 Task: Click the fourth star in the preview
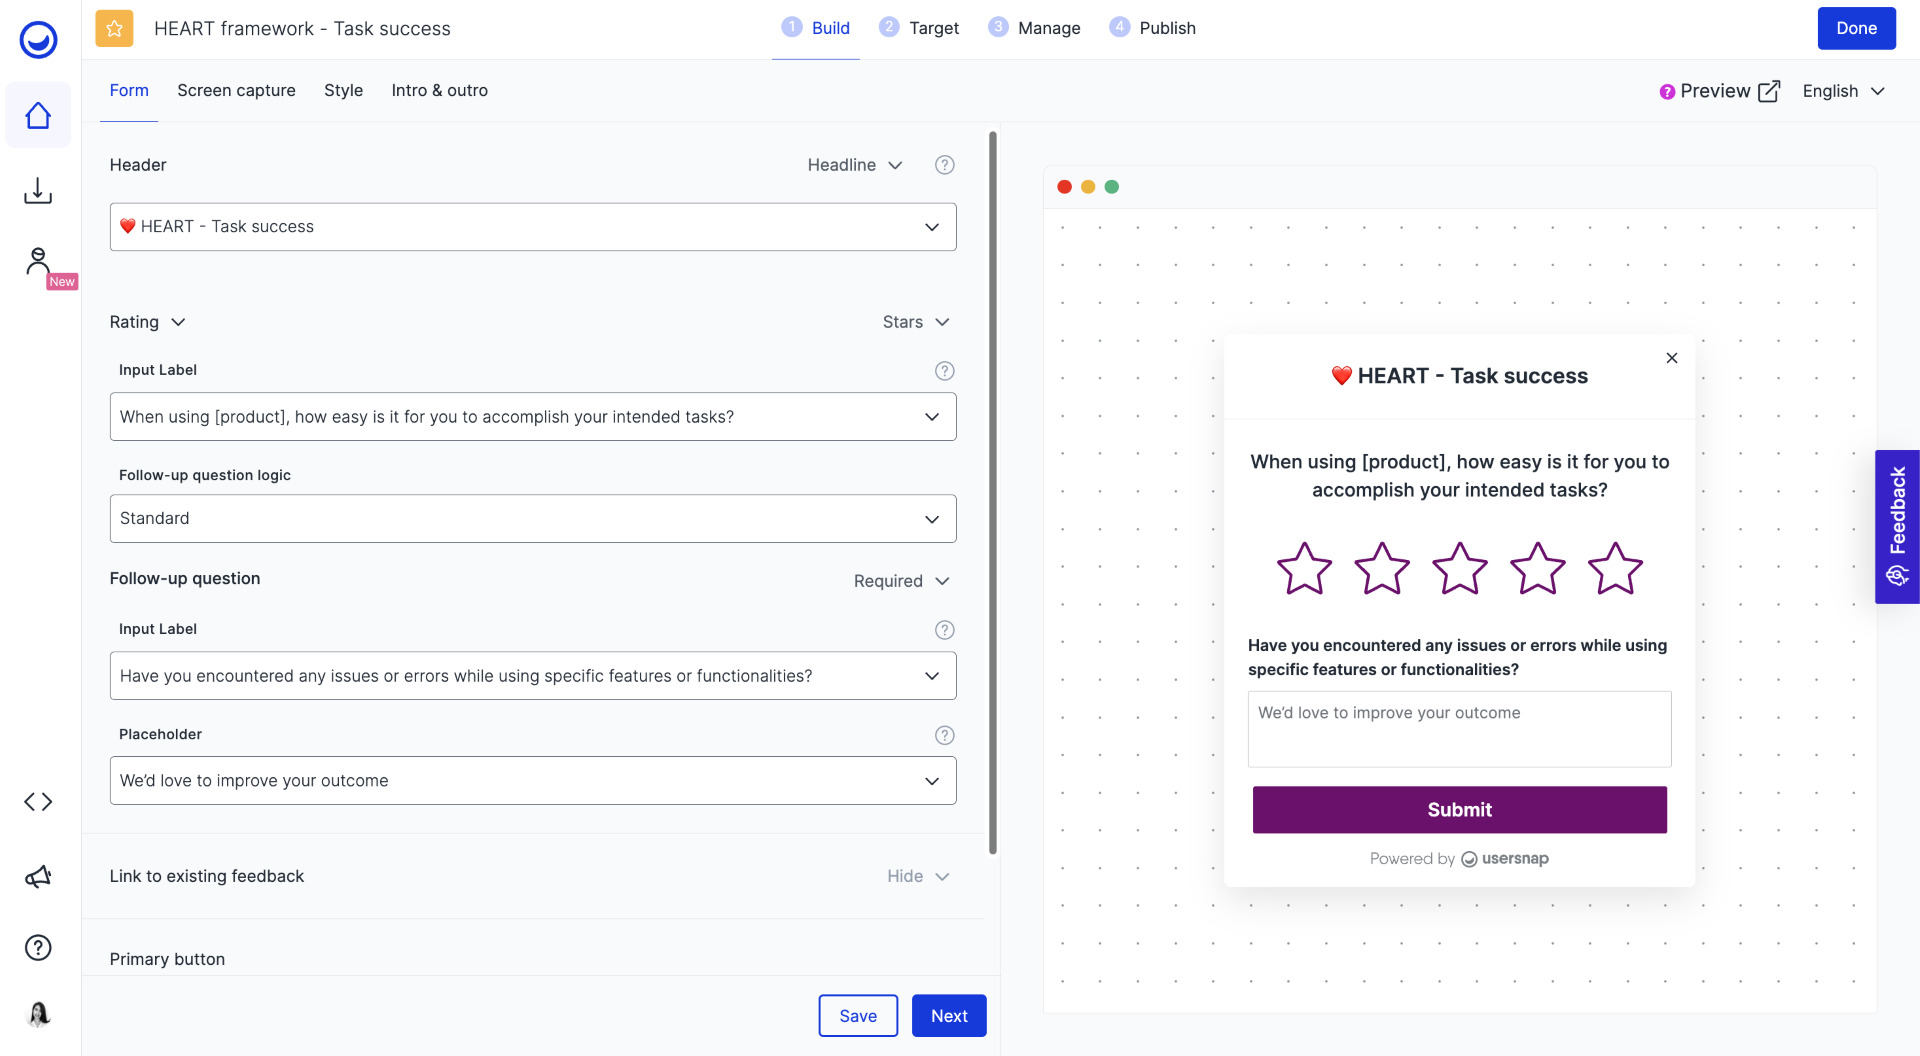(1537, 568)
